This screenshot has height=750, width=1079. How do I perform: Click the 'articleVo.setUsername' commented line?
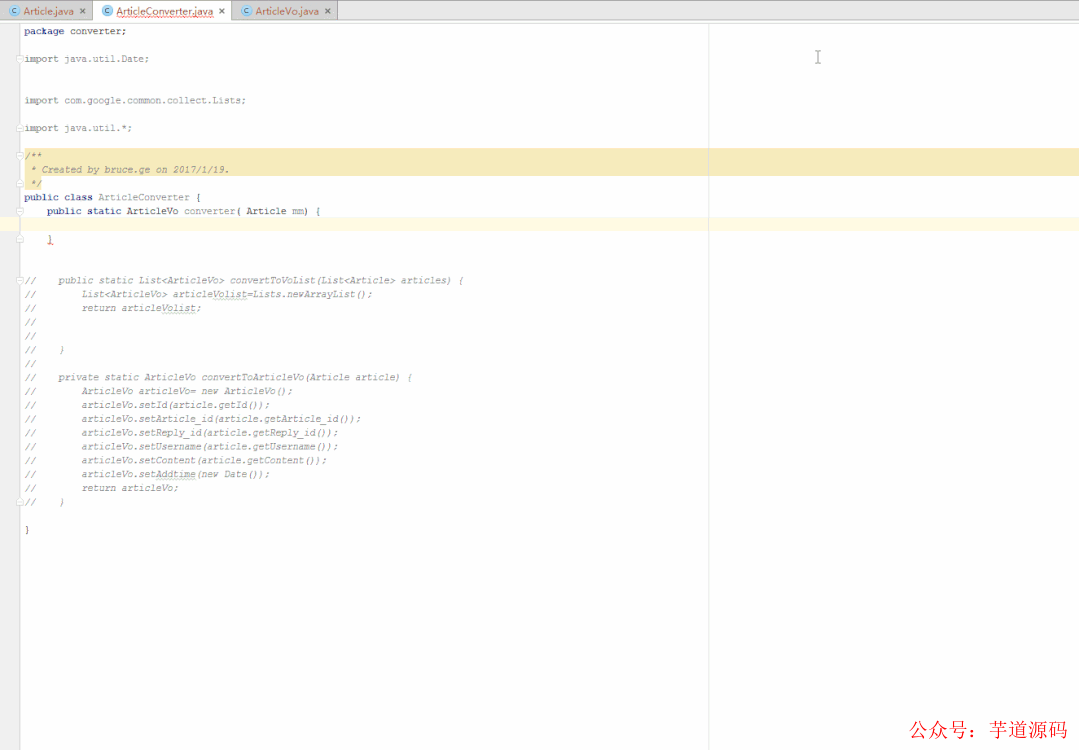210,447
